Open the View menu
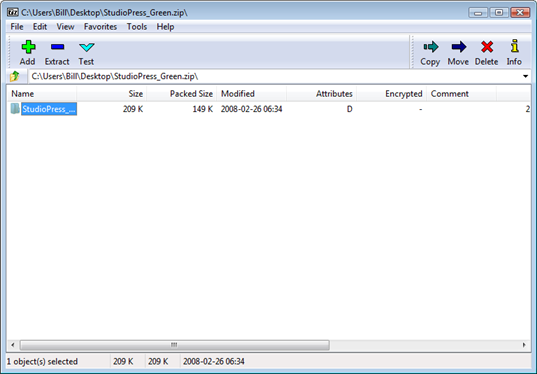 (65, 27)
